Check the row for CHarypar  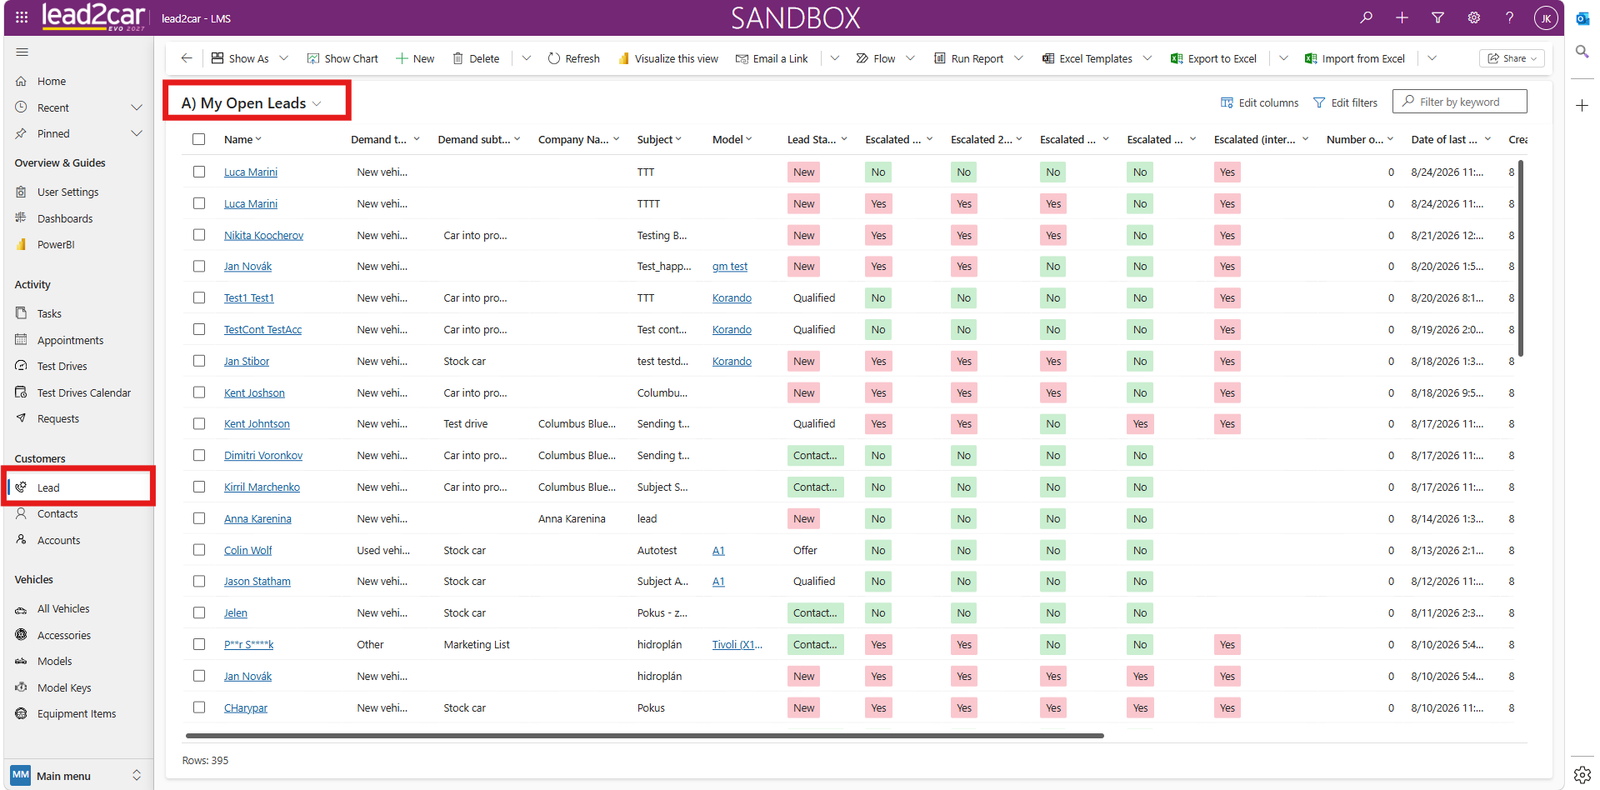tap(199, 707)
